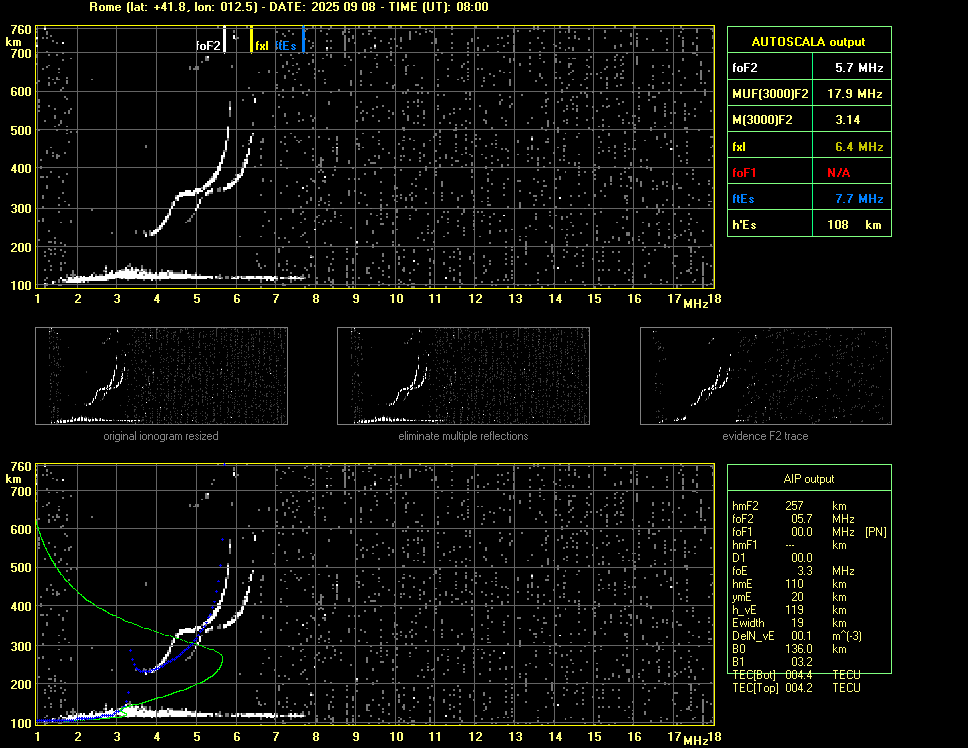Select the h'Es value 108 km

click(x=854, y=225)
